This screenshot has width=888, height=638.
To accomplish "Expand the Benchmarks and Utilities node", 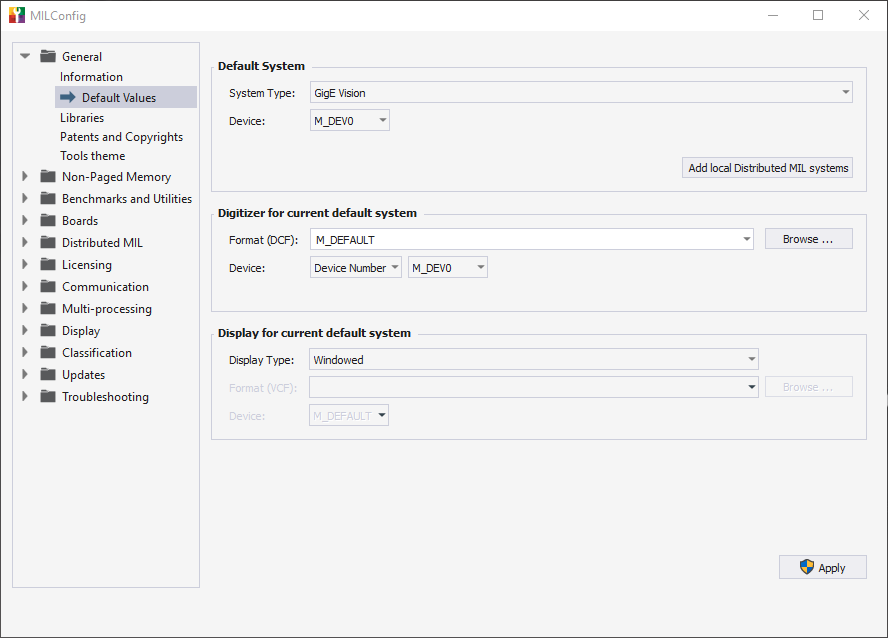I will (25, 198).
